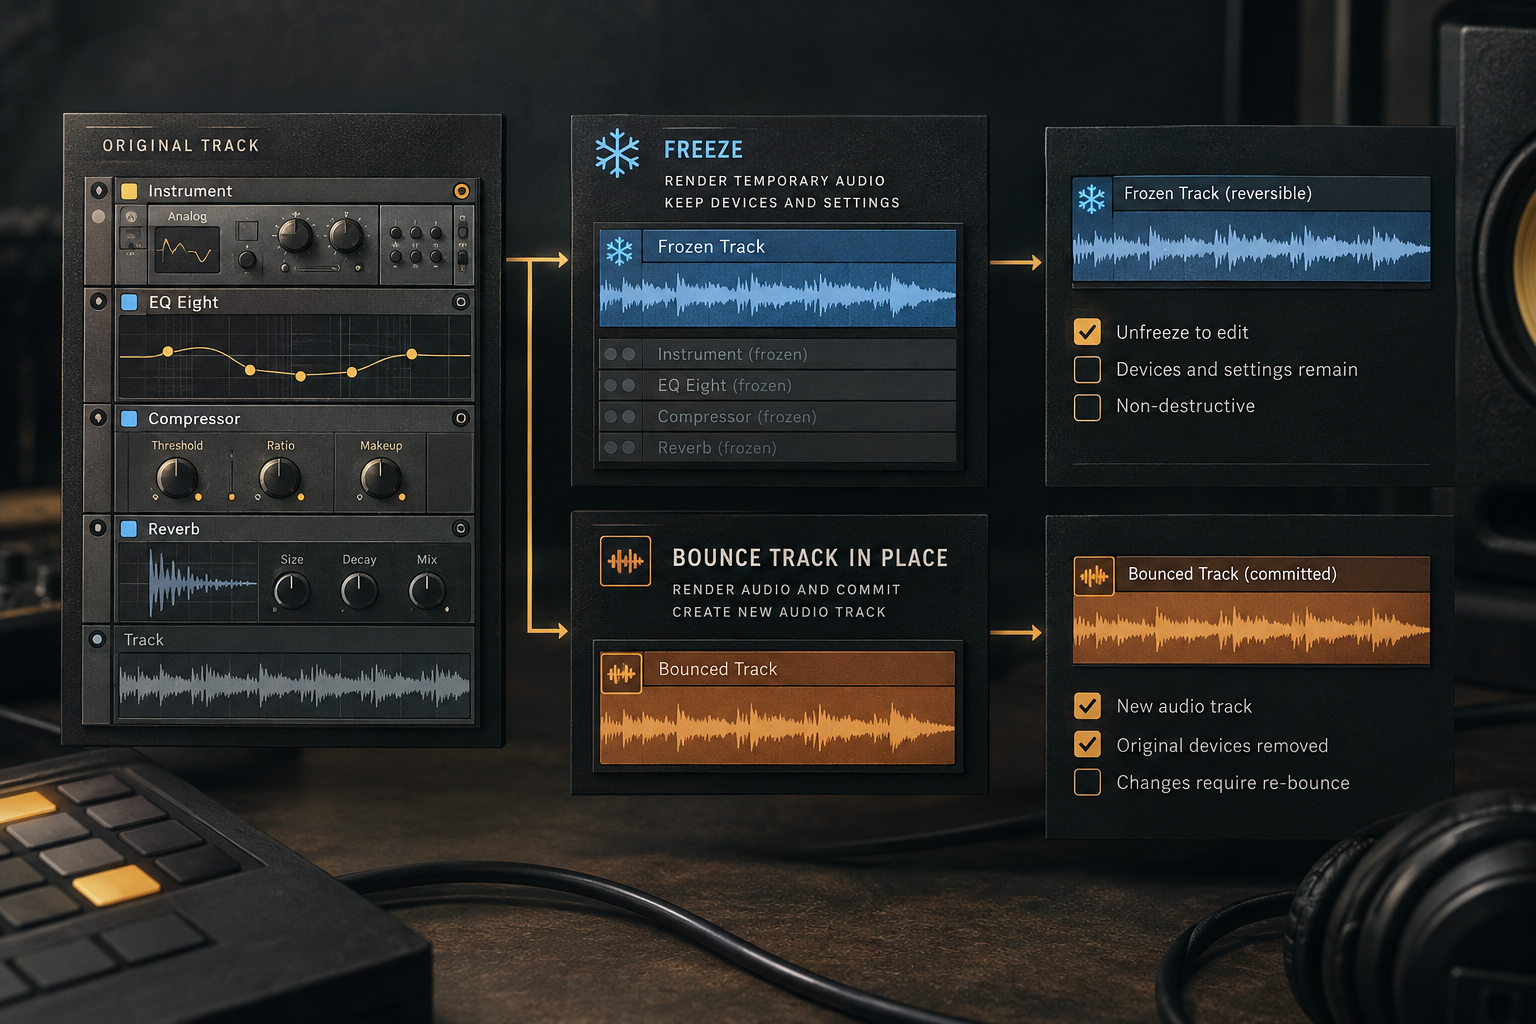The image size is (1536, 1024).
Task: Click the Analog oscillator waveform display
Action: pyautogui.click(x=187, y=249)
